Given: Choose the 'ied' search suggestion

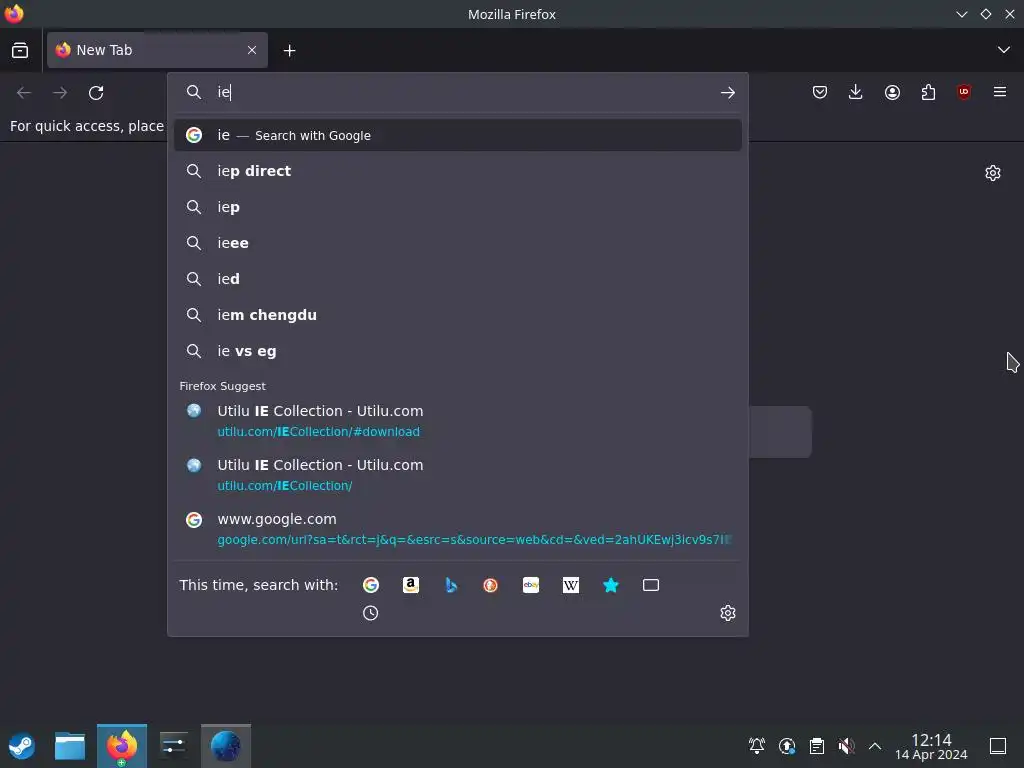Looking at the screenshot, I should (x=458, y=279).
